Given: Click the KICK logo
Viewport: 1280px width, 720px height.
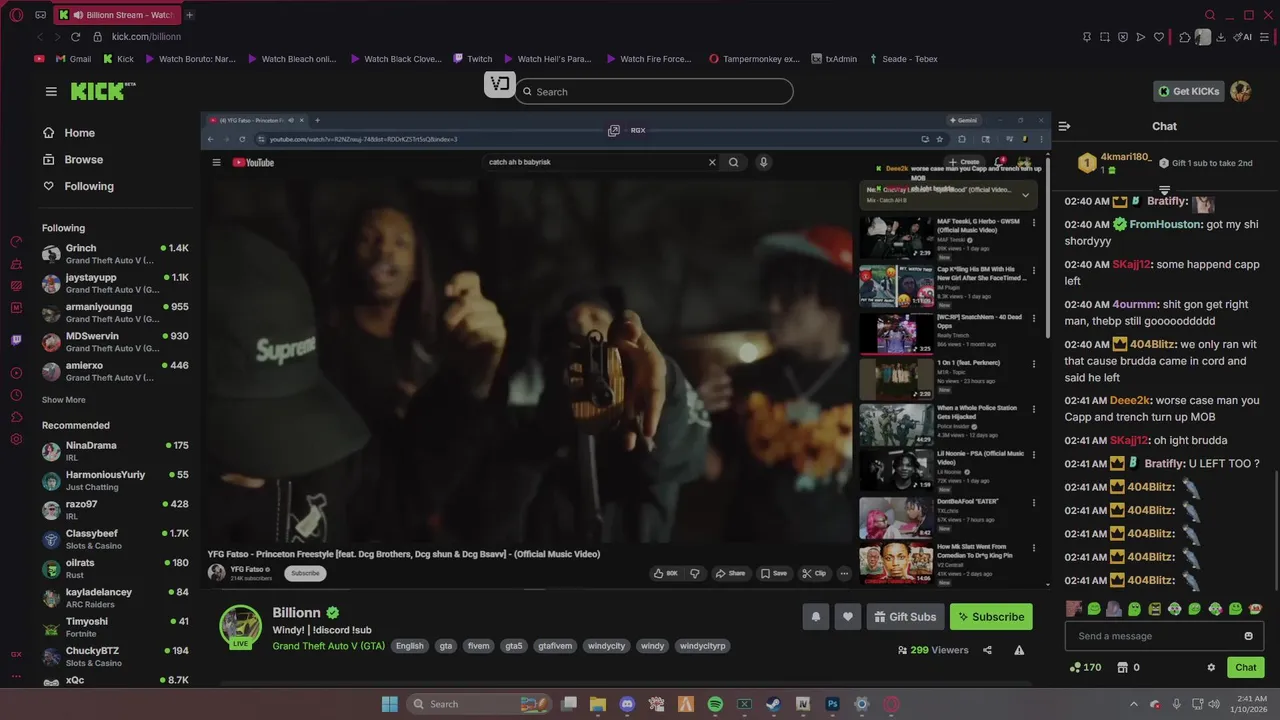Looking at the screenshot, I should point(102,91).
